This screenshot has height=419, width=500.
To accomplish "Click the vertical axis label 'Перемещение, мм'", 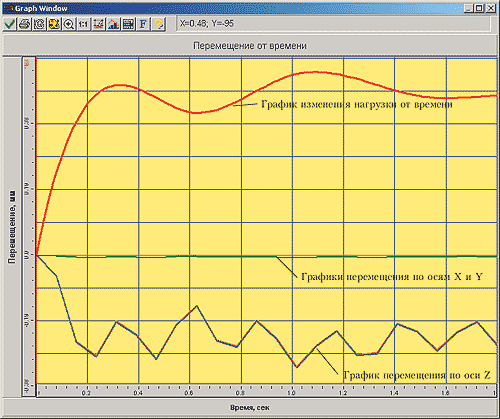I will [12, 227].
